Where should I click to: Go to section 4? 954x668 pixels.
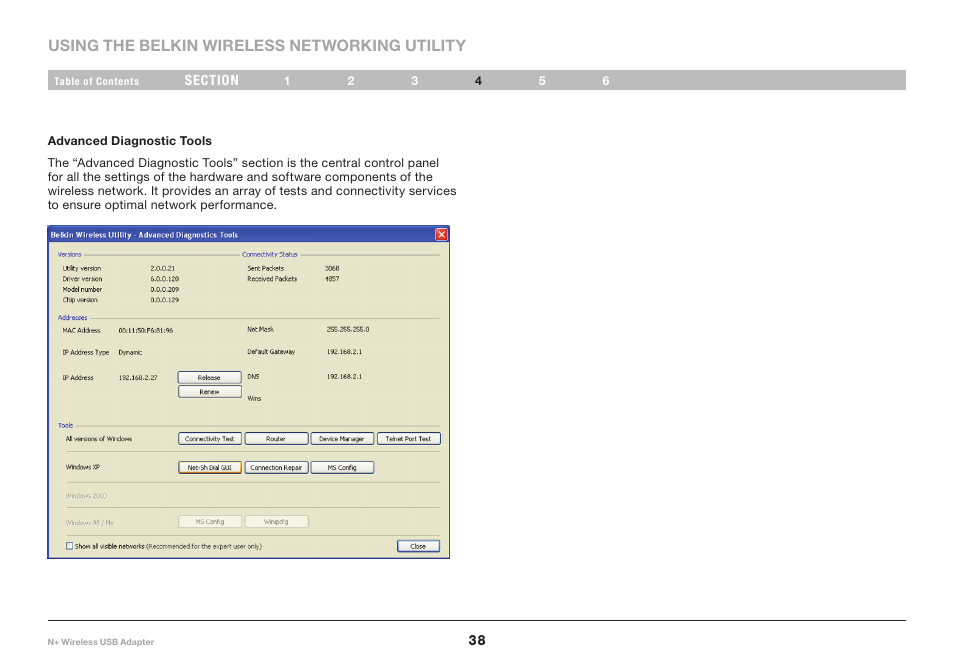(478, 81)
